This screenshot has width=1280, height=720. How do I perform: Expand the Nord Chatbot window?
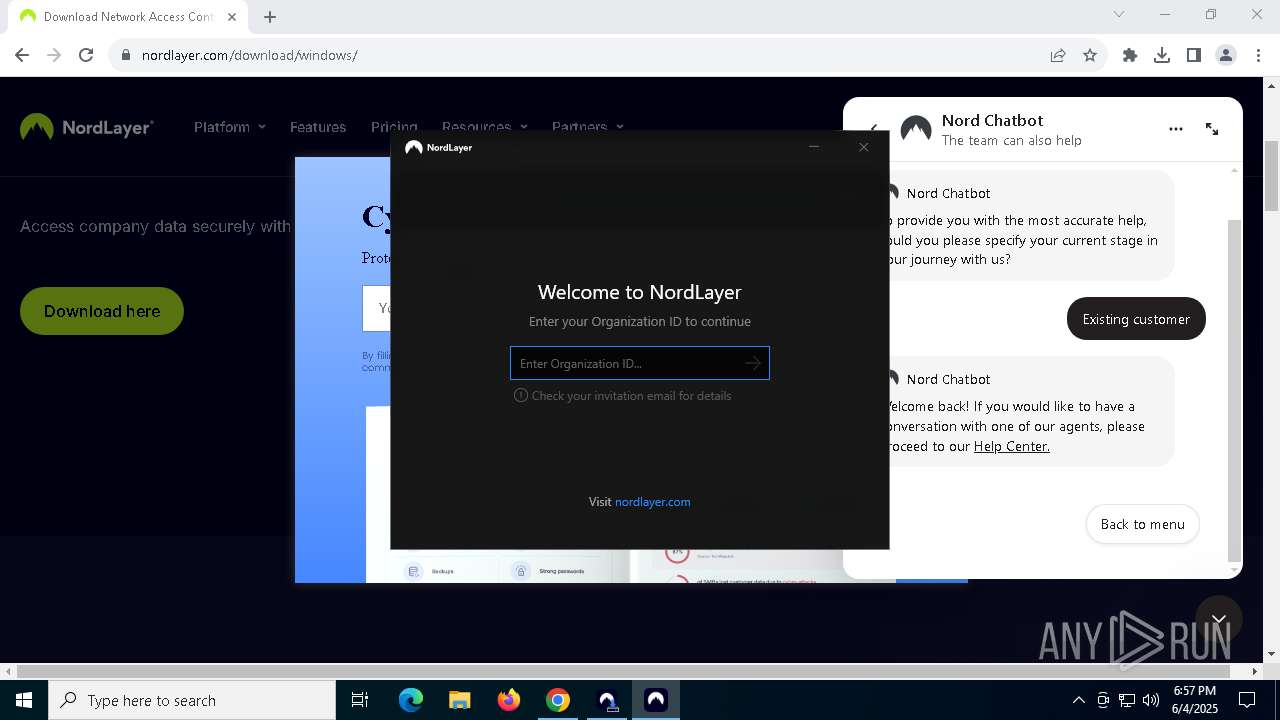coord(1212,129)
